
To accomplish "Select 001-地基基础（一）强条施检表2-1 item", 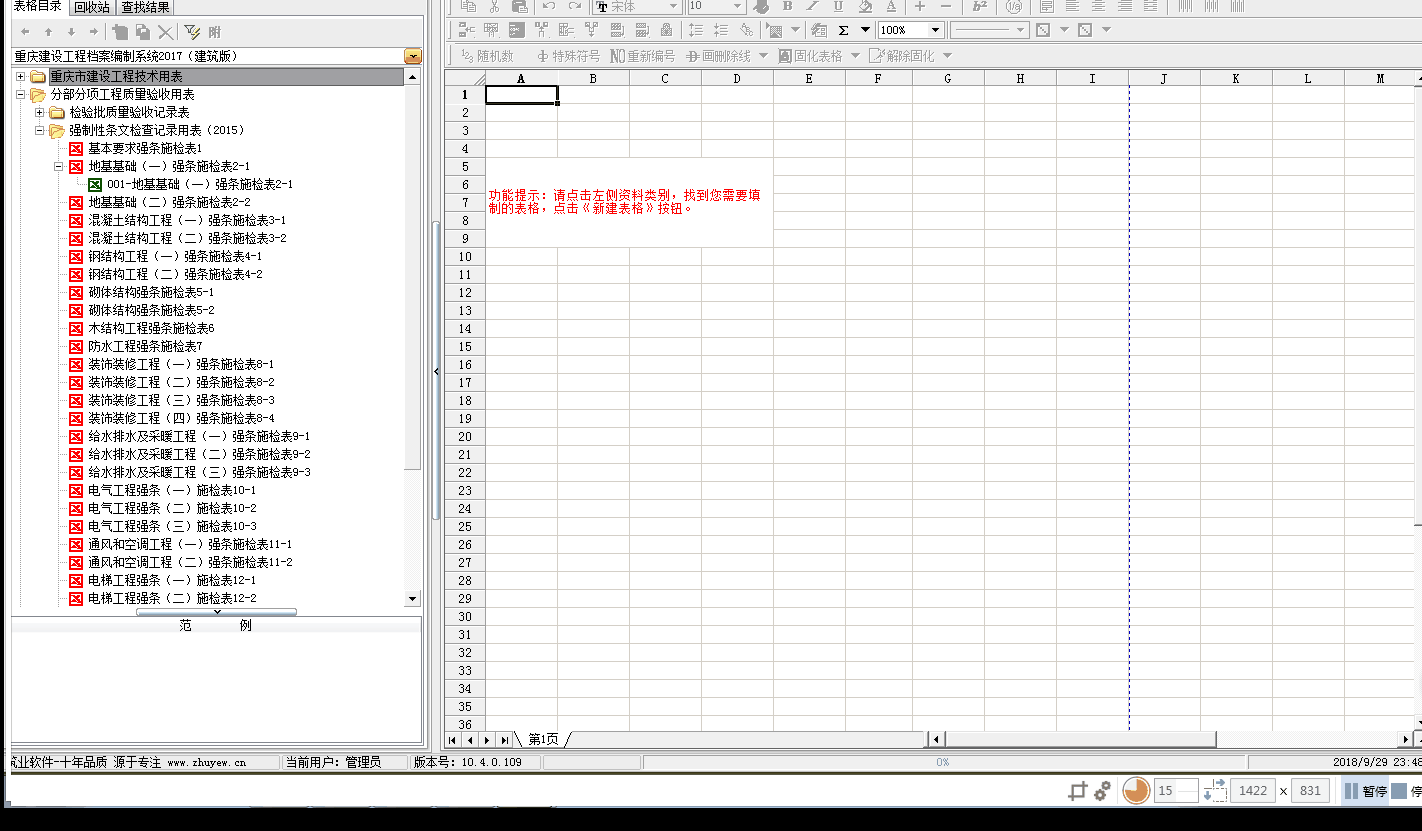I will [199, 185].
